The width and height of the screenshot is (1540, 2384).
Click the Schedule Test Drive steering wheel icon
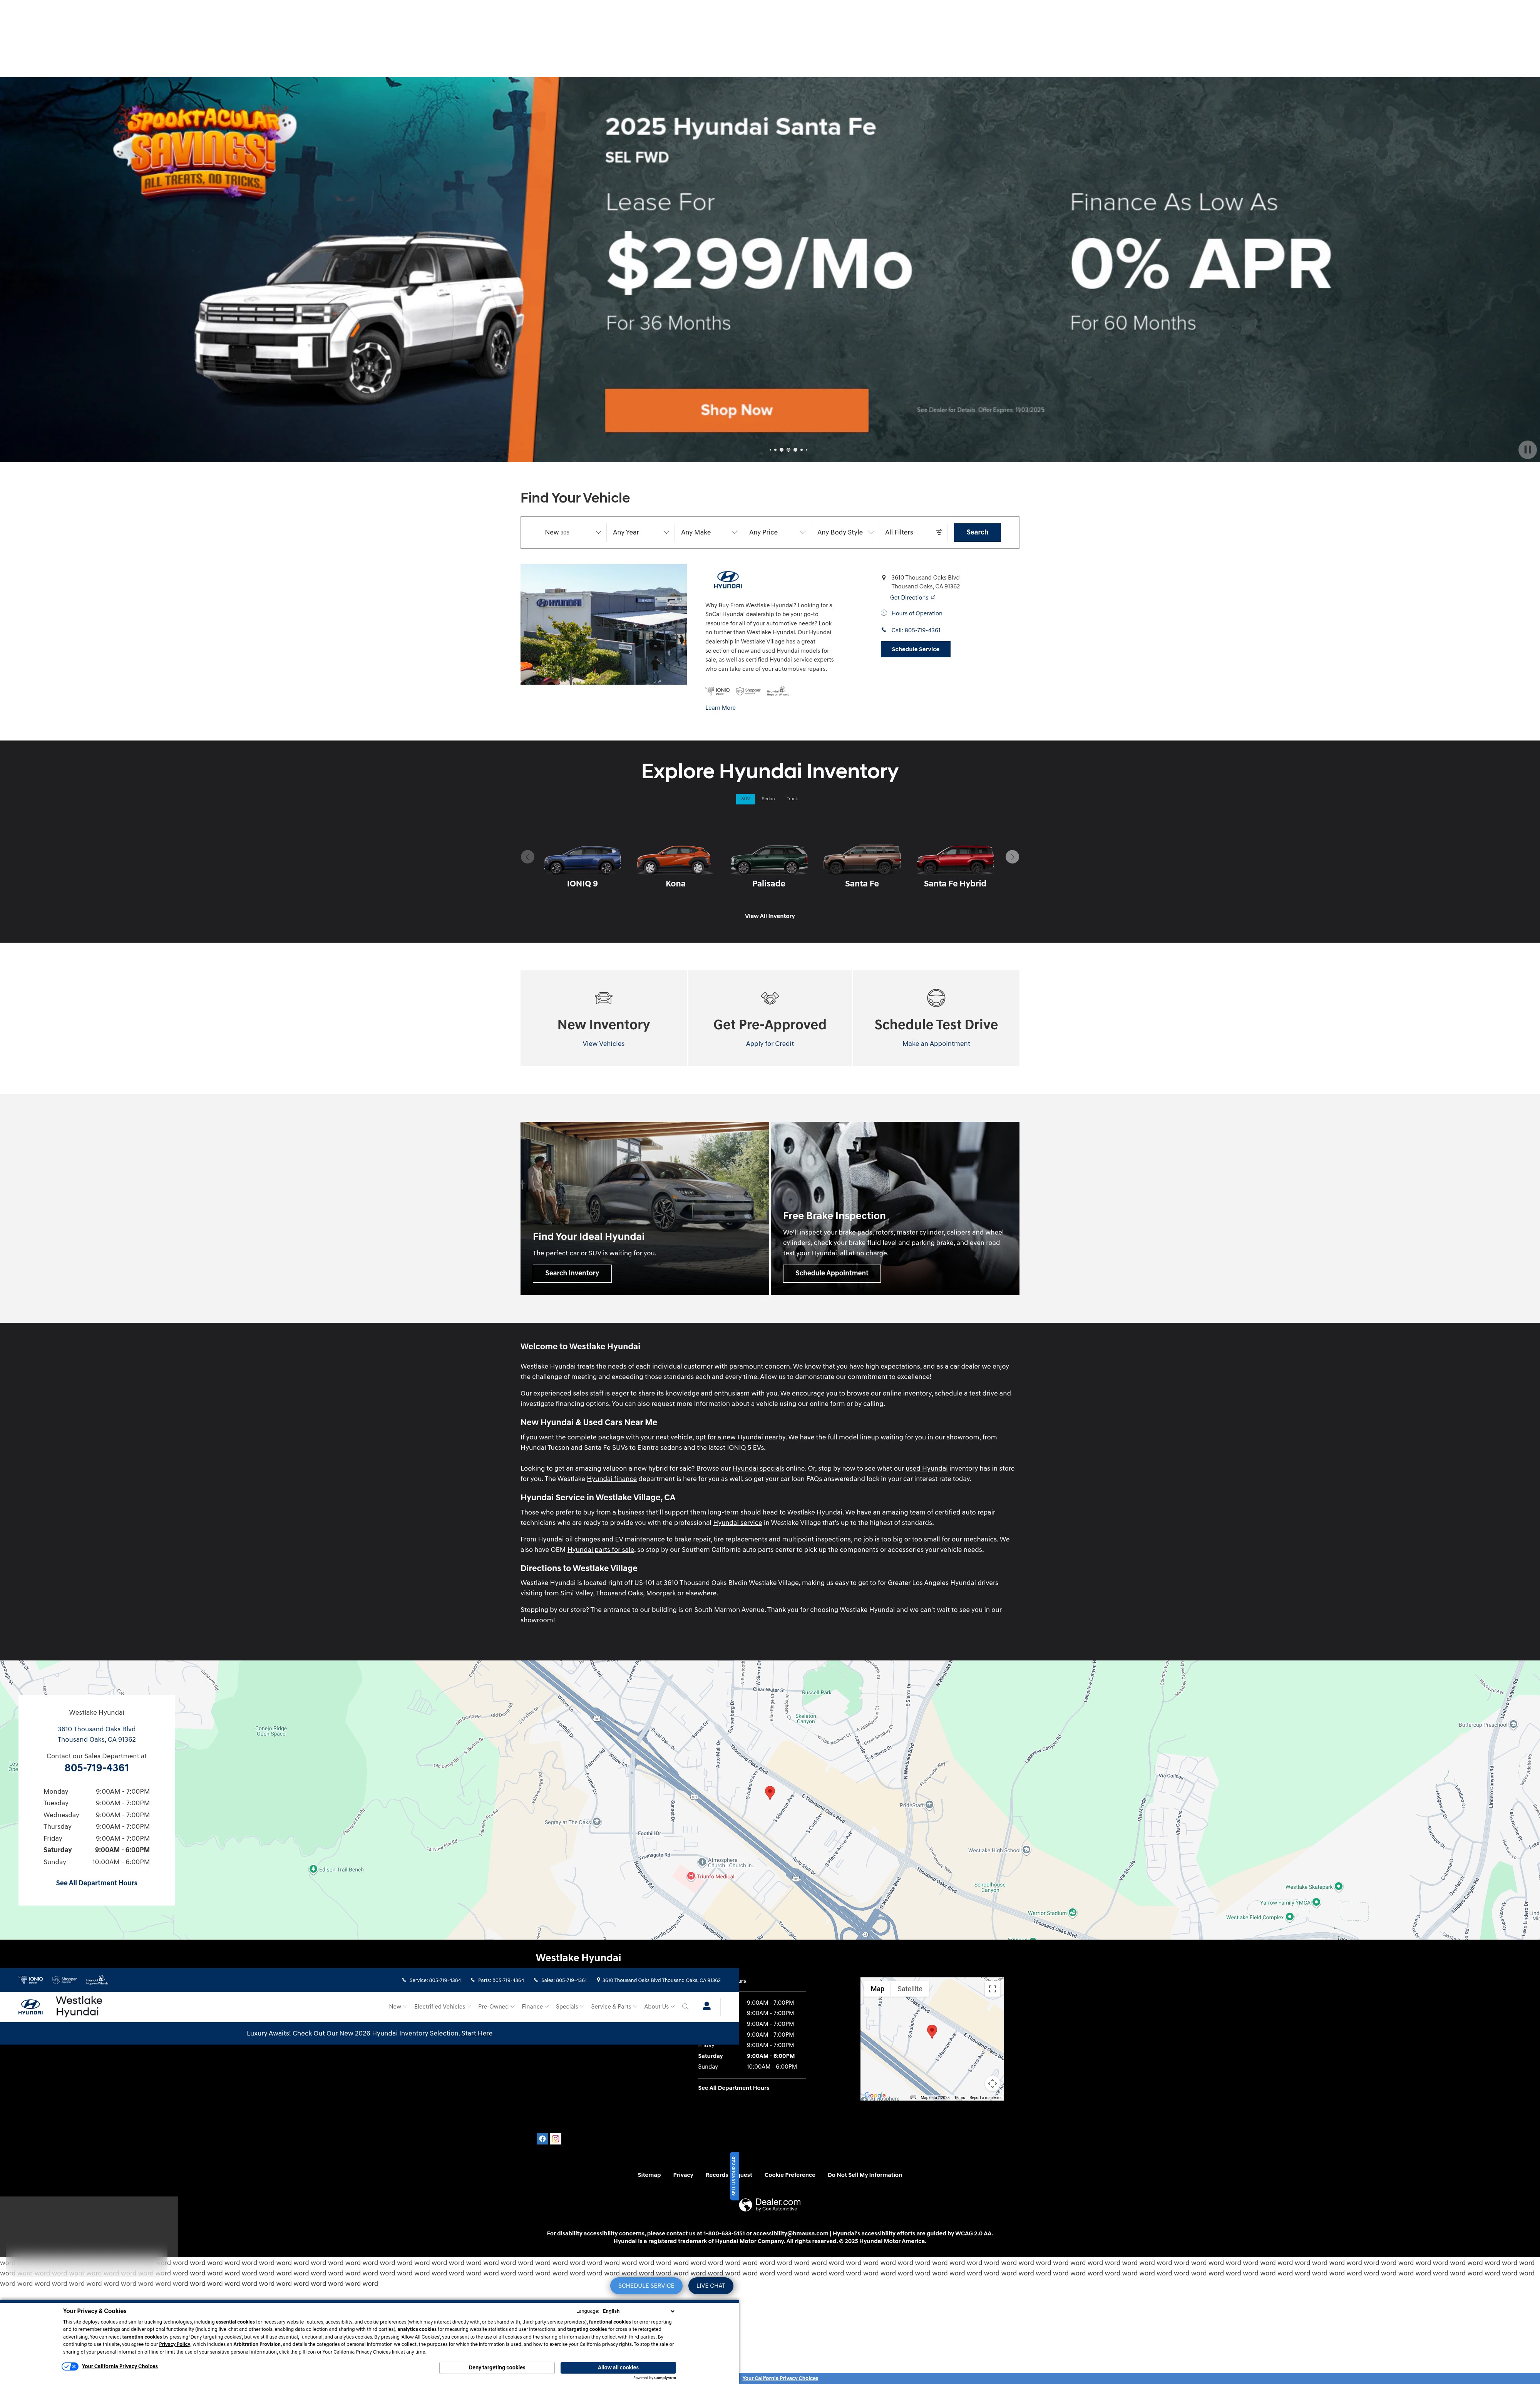(936, 998)
